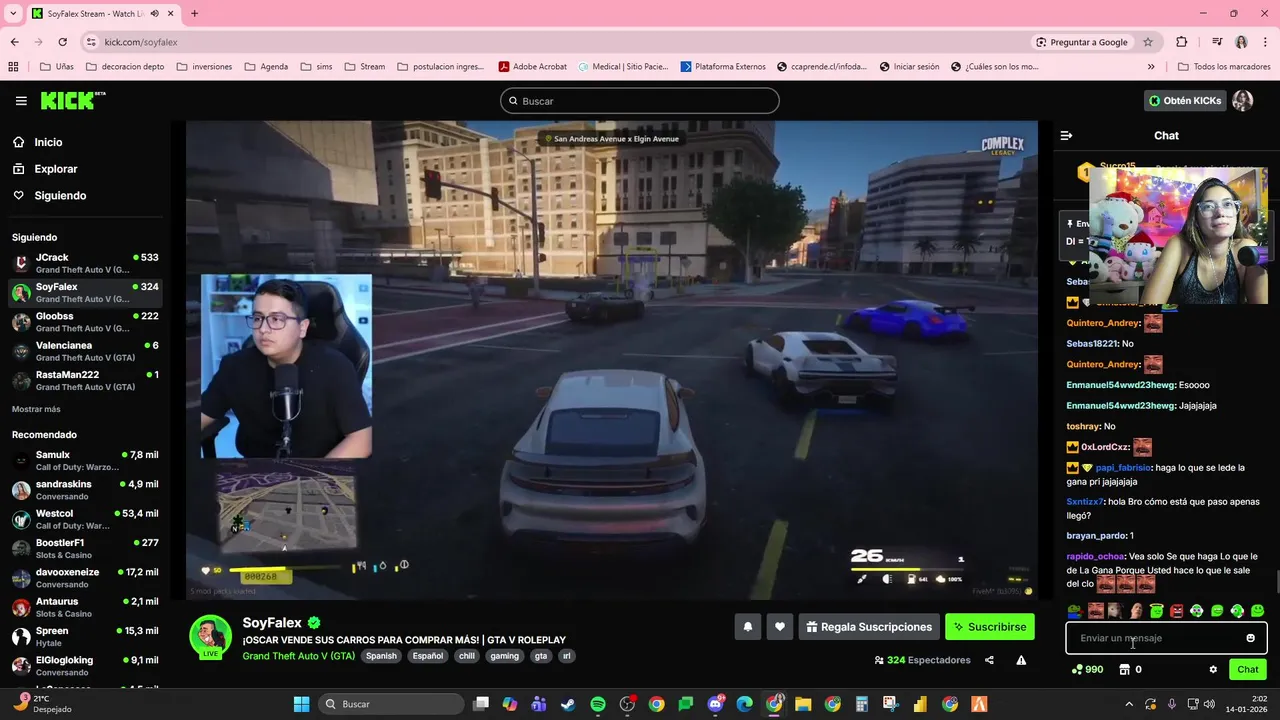Open Todos los marcadores folder
This screenshot has height=720, width=1280.
coord(1224,67)
